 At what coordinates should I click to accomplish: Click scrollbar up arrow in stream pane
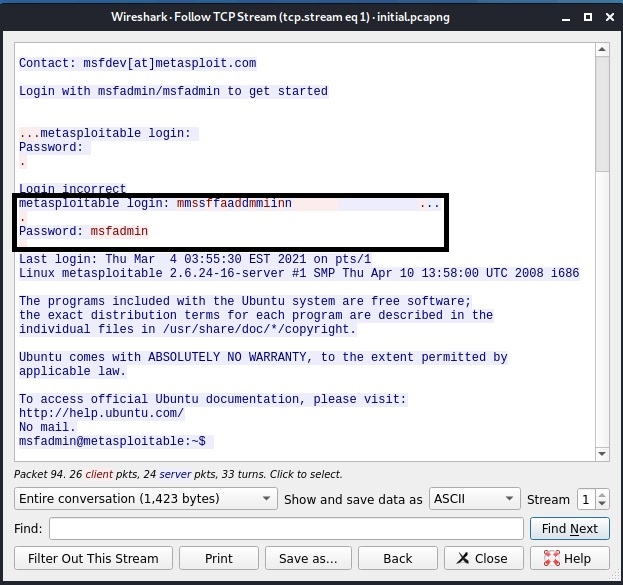602,49
